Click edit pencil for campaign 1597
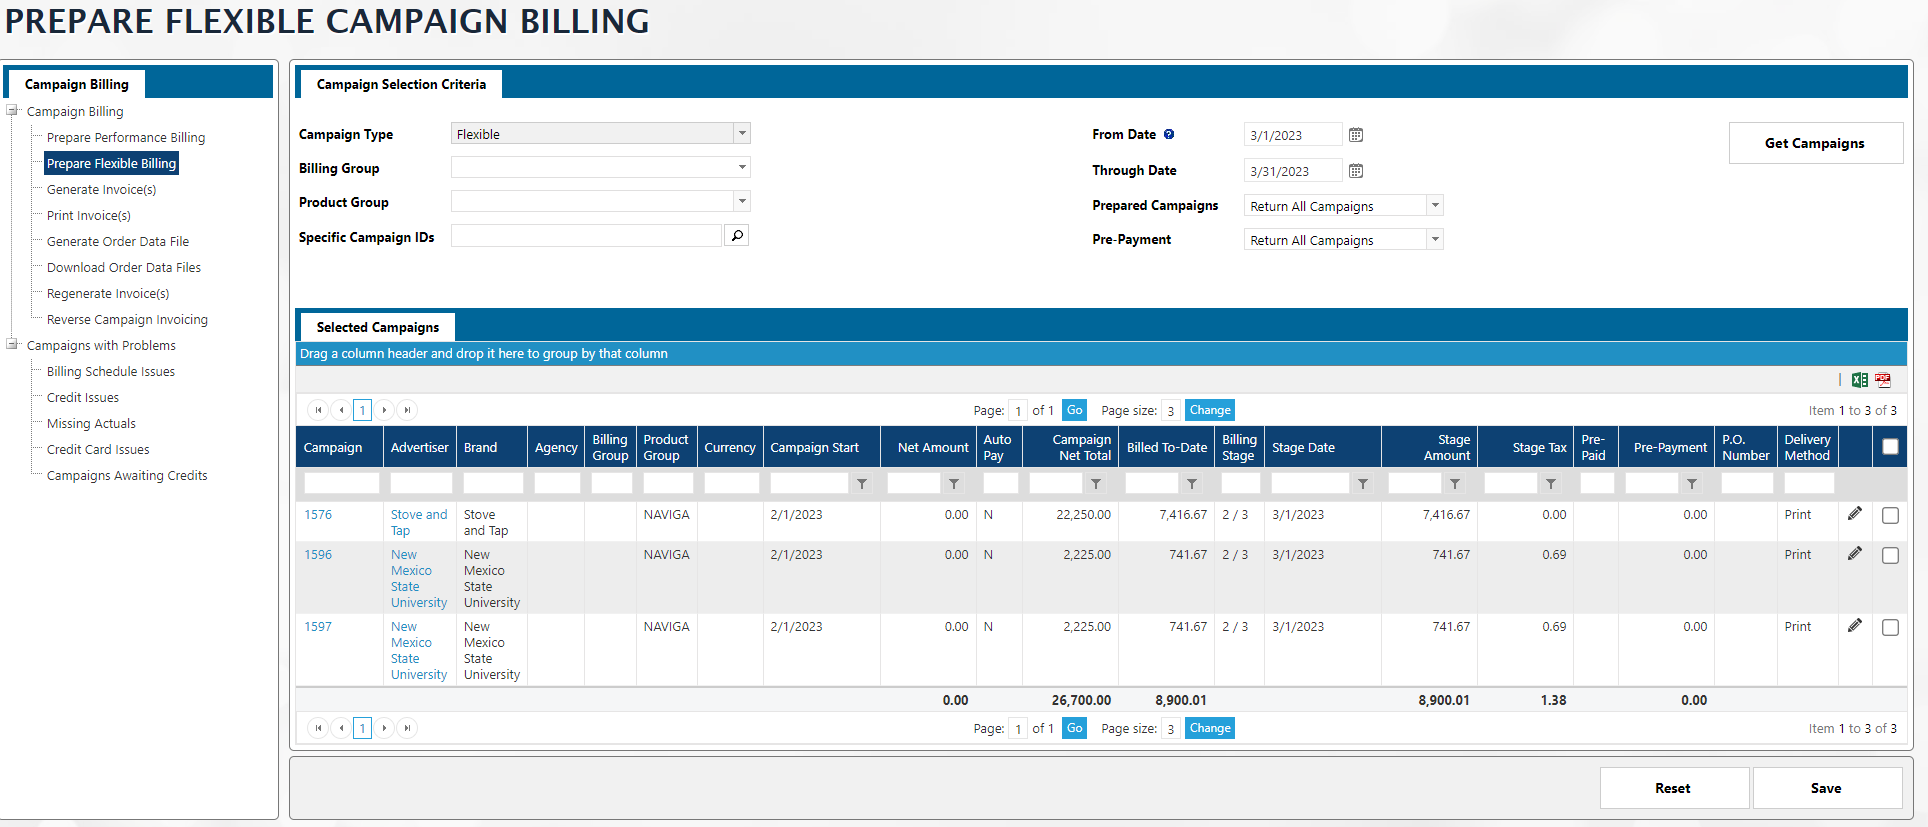This screenshot has width=1928, height=827. click(x=1855, y=626)
